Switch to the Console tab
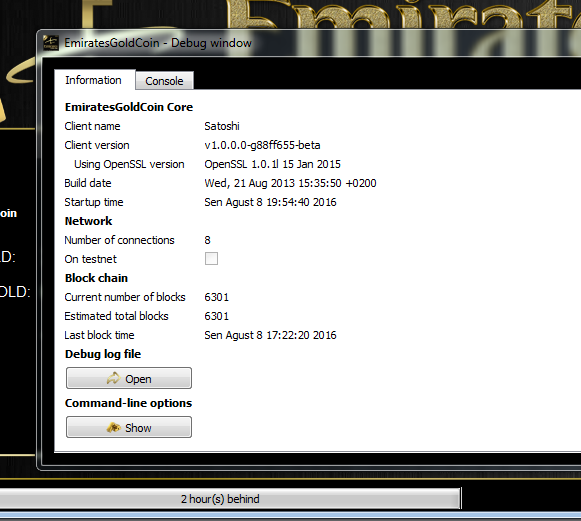581x521 pixels. pos(164,81)
